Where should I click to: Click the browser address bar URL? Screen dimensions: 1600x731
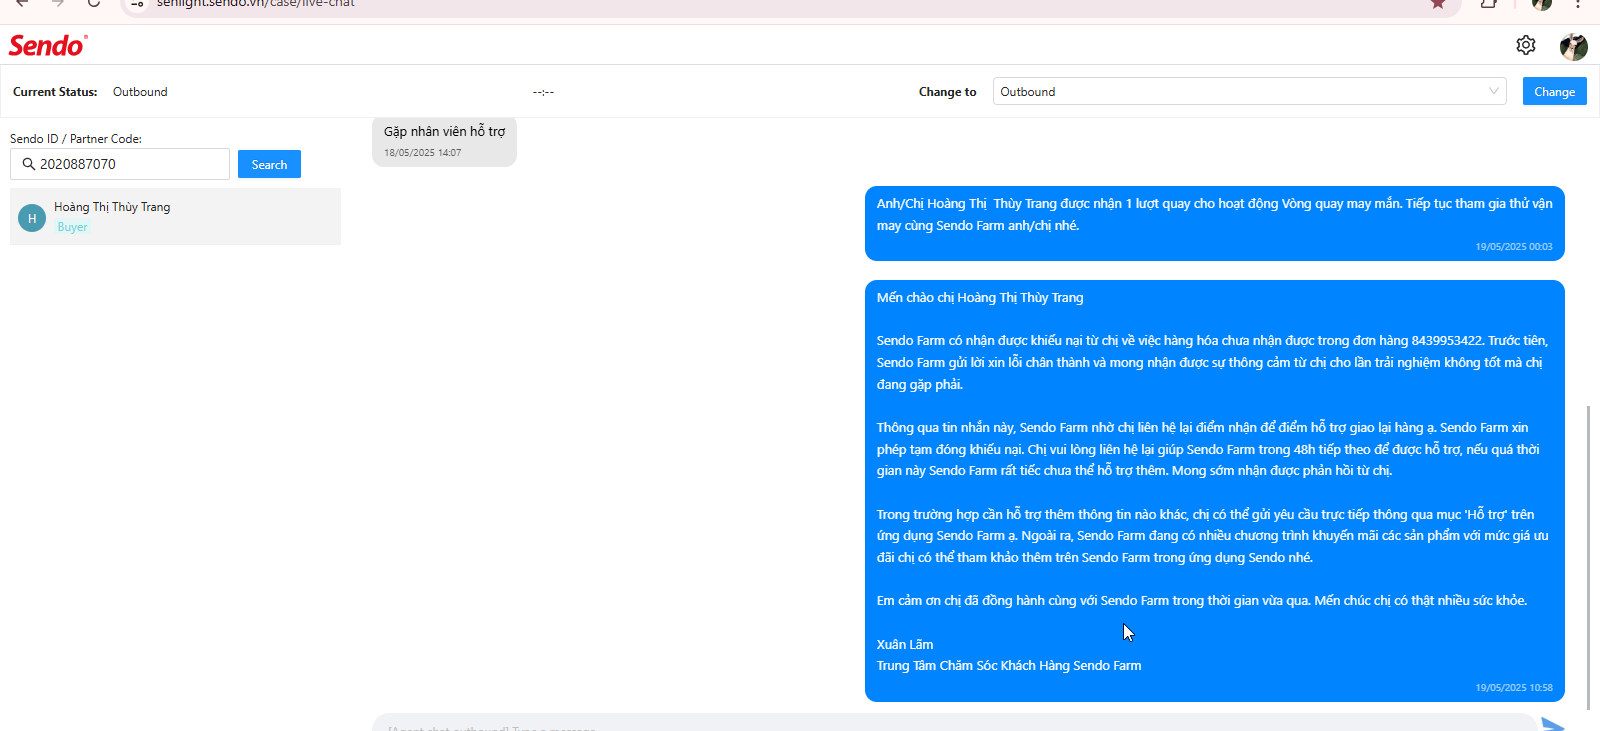coord(256,4)
